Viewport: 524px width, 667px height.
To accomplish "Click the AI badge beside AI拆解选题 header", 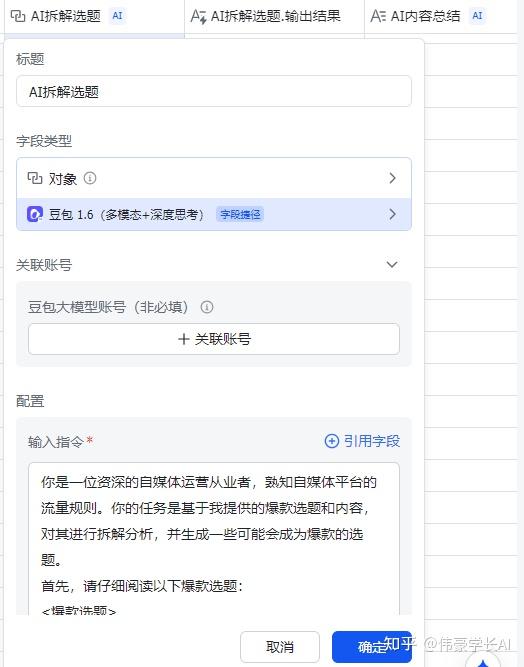I will click(x=117, y=16).
